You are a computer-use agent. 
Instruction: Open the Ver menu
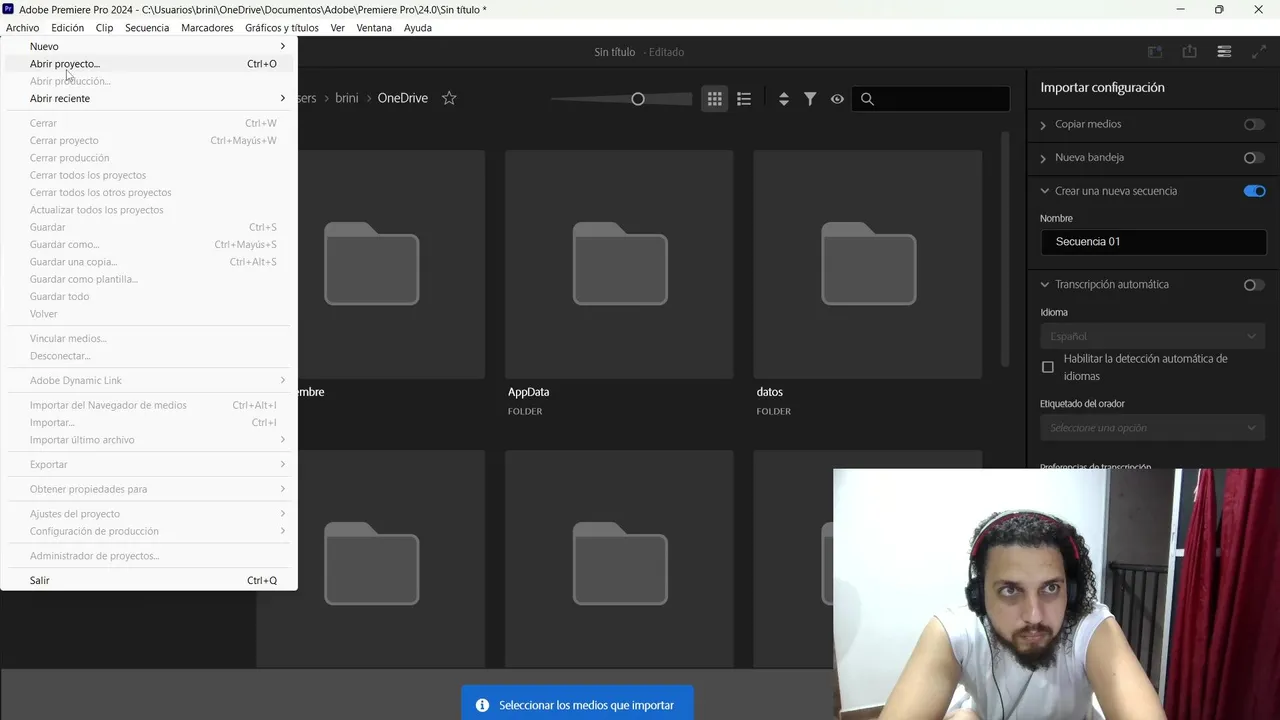pyautogui.click(x=338, y=28)
